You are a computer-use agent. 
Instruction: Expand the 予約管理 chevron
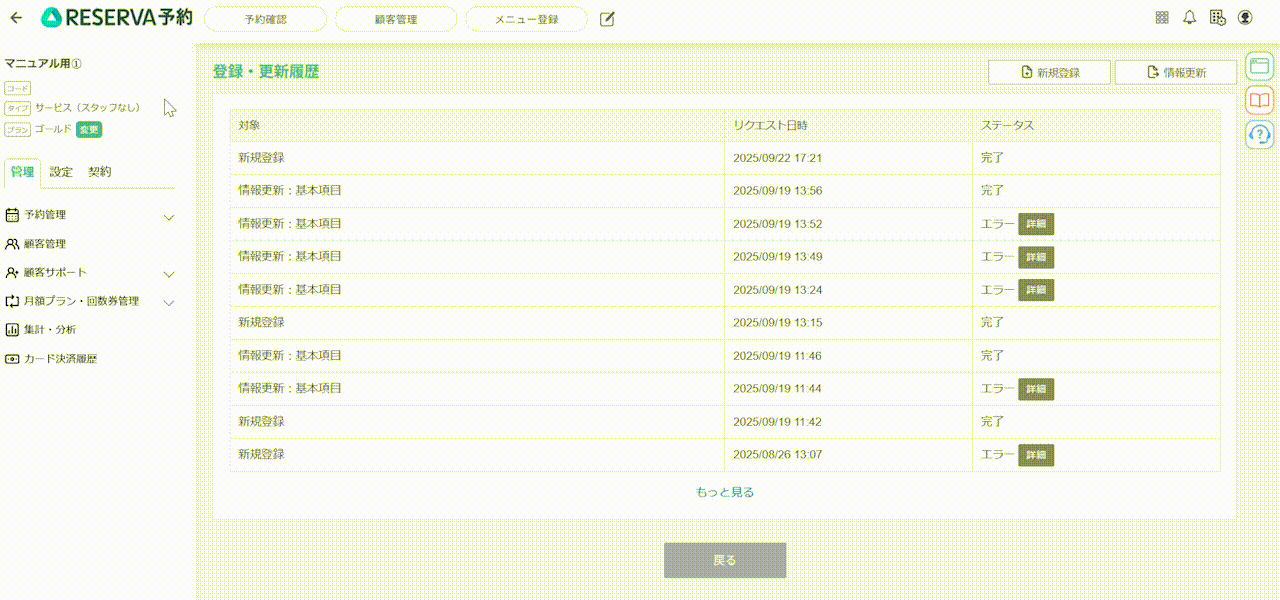(169, 217)
